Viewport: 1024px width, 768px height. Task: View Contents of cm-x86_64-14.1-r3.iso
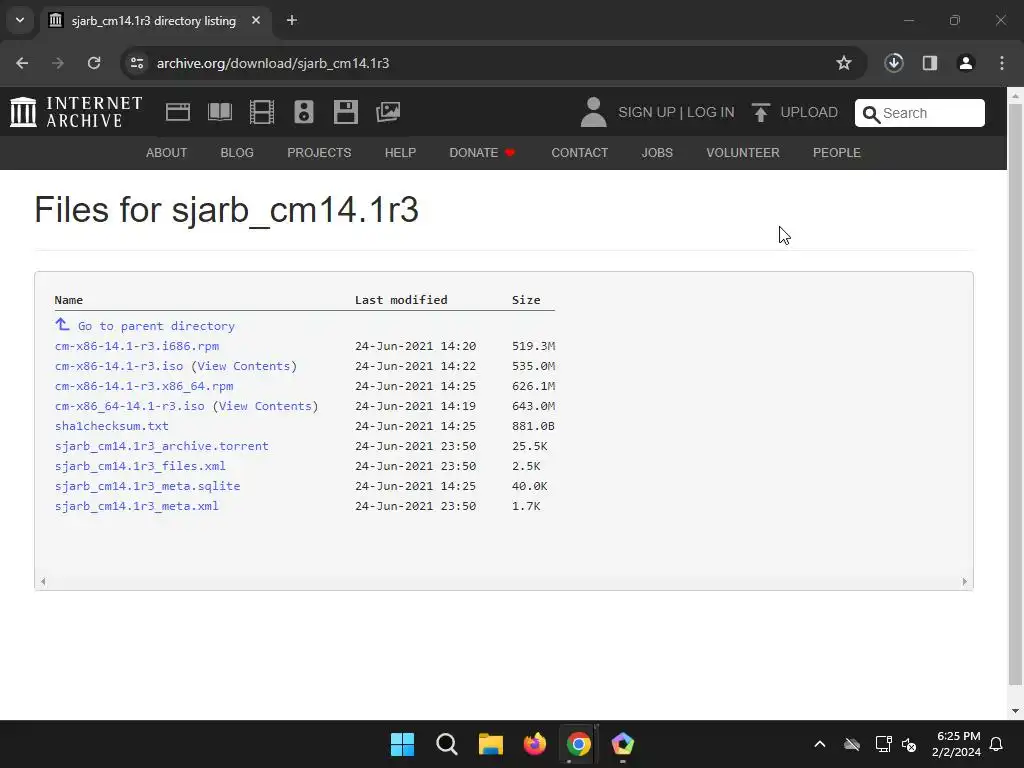pyautogui.click(x=265, y=406)
